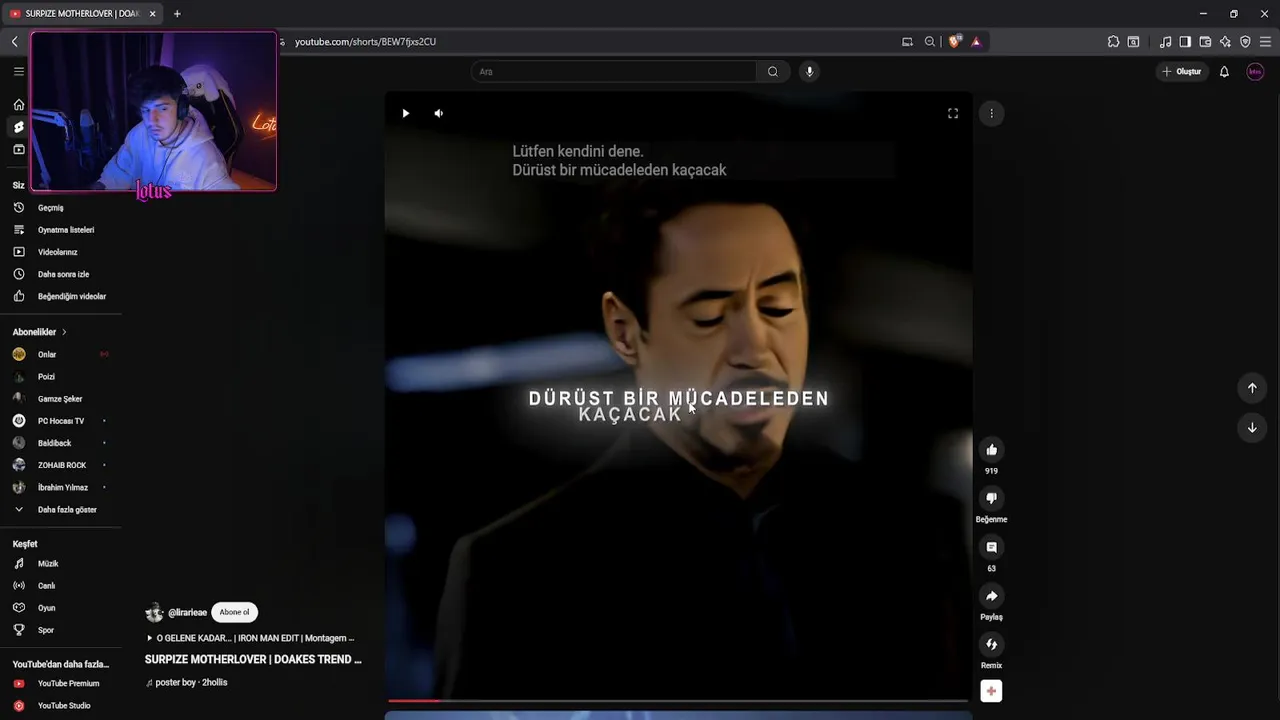Remix this Short
This screenshot has width=1280, height=720.
click(991, 644)
